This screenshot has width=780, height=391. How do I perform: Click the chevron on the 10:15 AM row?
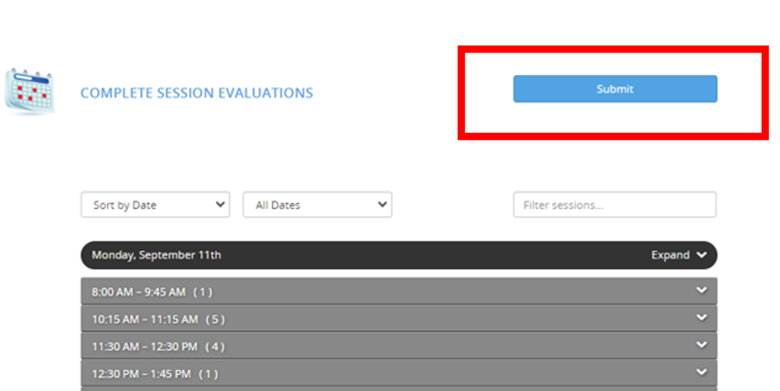pyautogui.click(x=701, y=317)
